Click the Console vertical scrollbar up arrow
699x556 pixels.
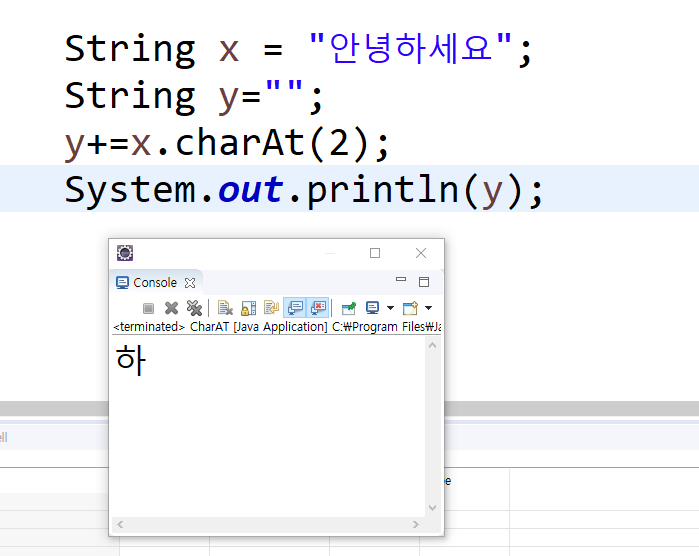point(432,346)
